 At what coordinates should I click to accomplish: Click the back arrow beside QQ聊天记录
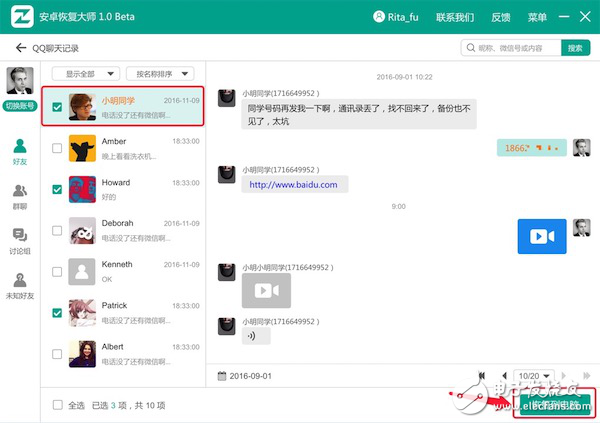(20, 48)
